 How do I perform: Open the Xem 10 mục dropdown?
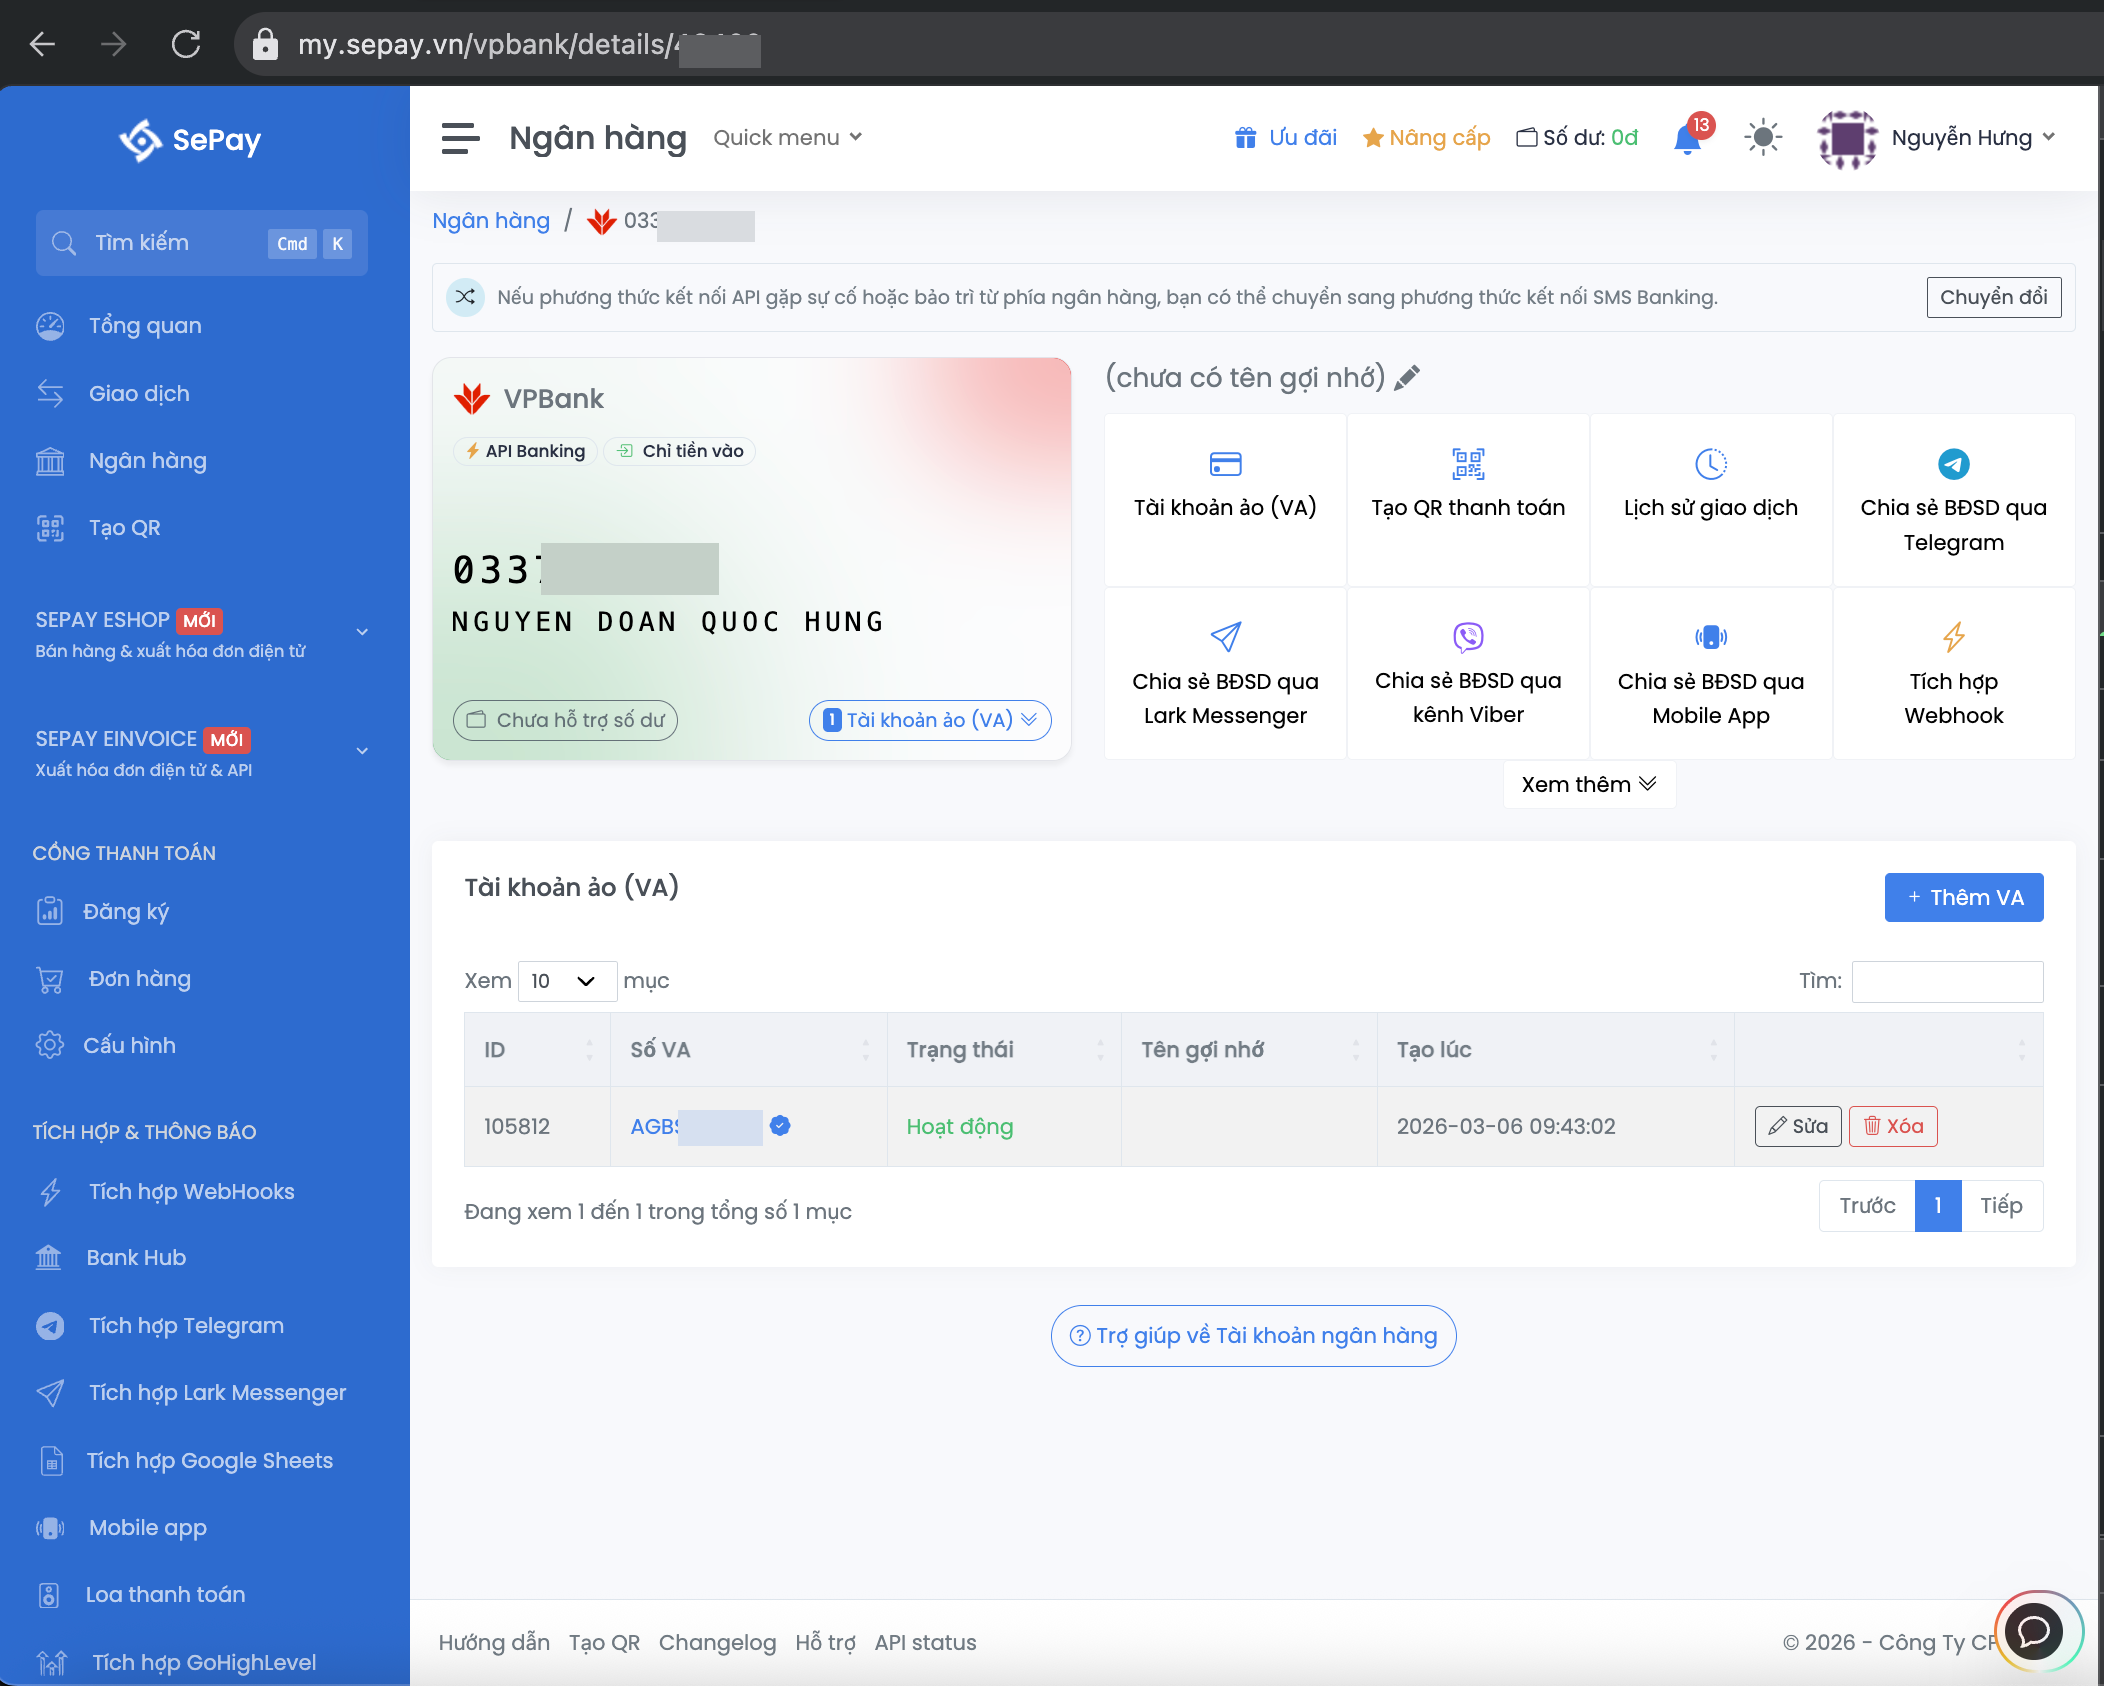click(x=566, y=981)
